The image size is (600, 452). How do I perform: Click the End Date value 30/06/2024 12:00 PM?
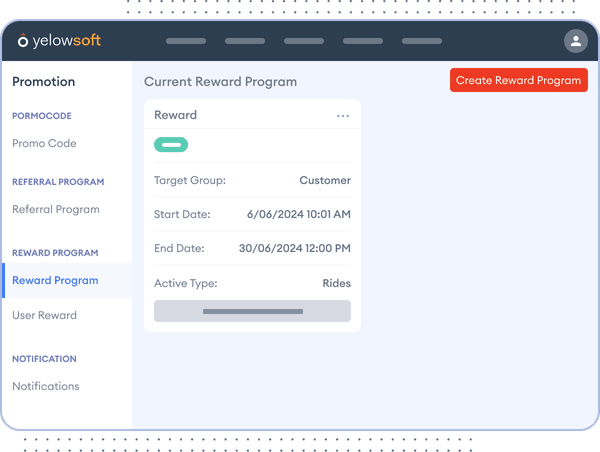click(x=295, y=249)
